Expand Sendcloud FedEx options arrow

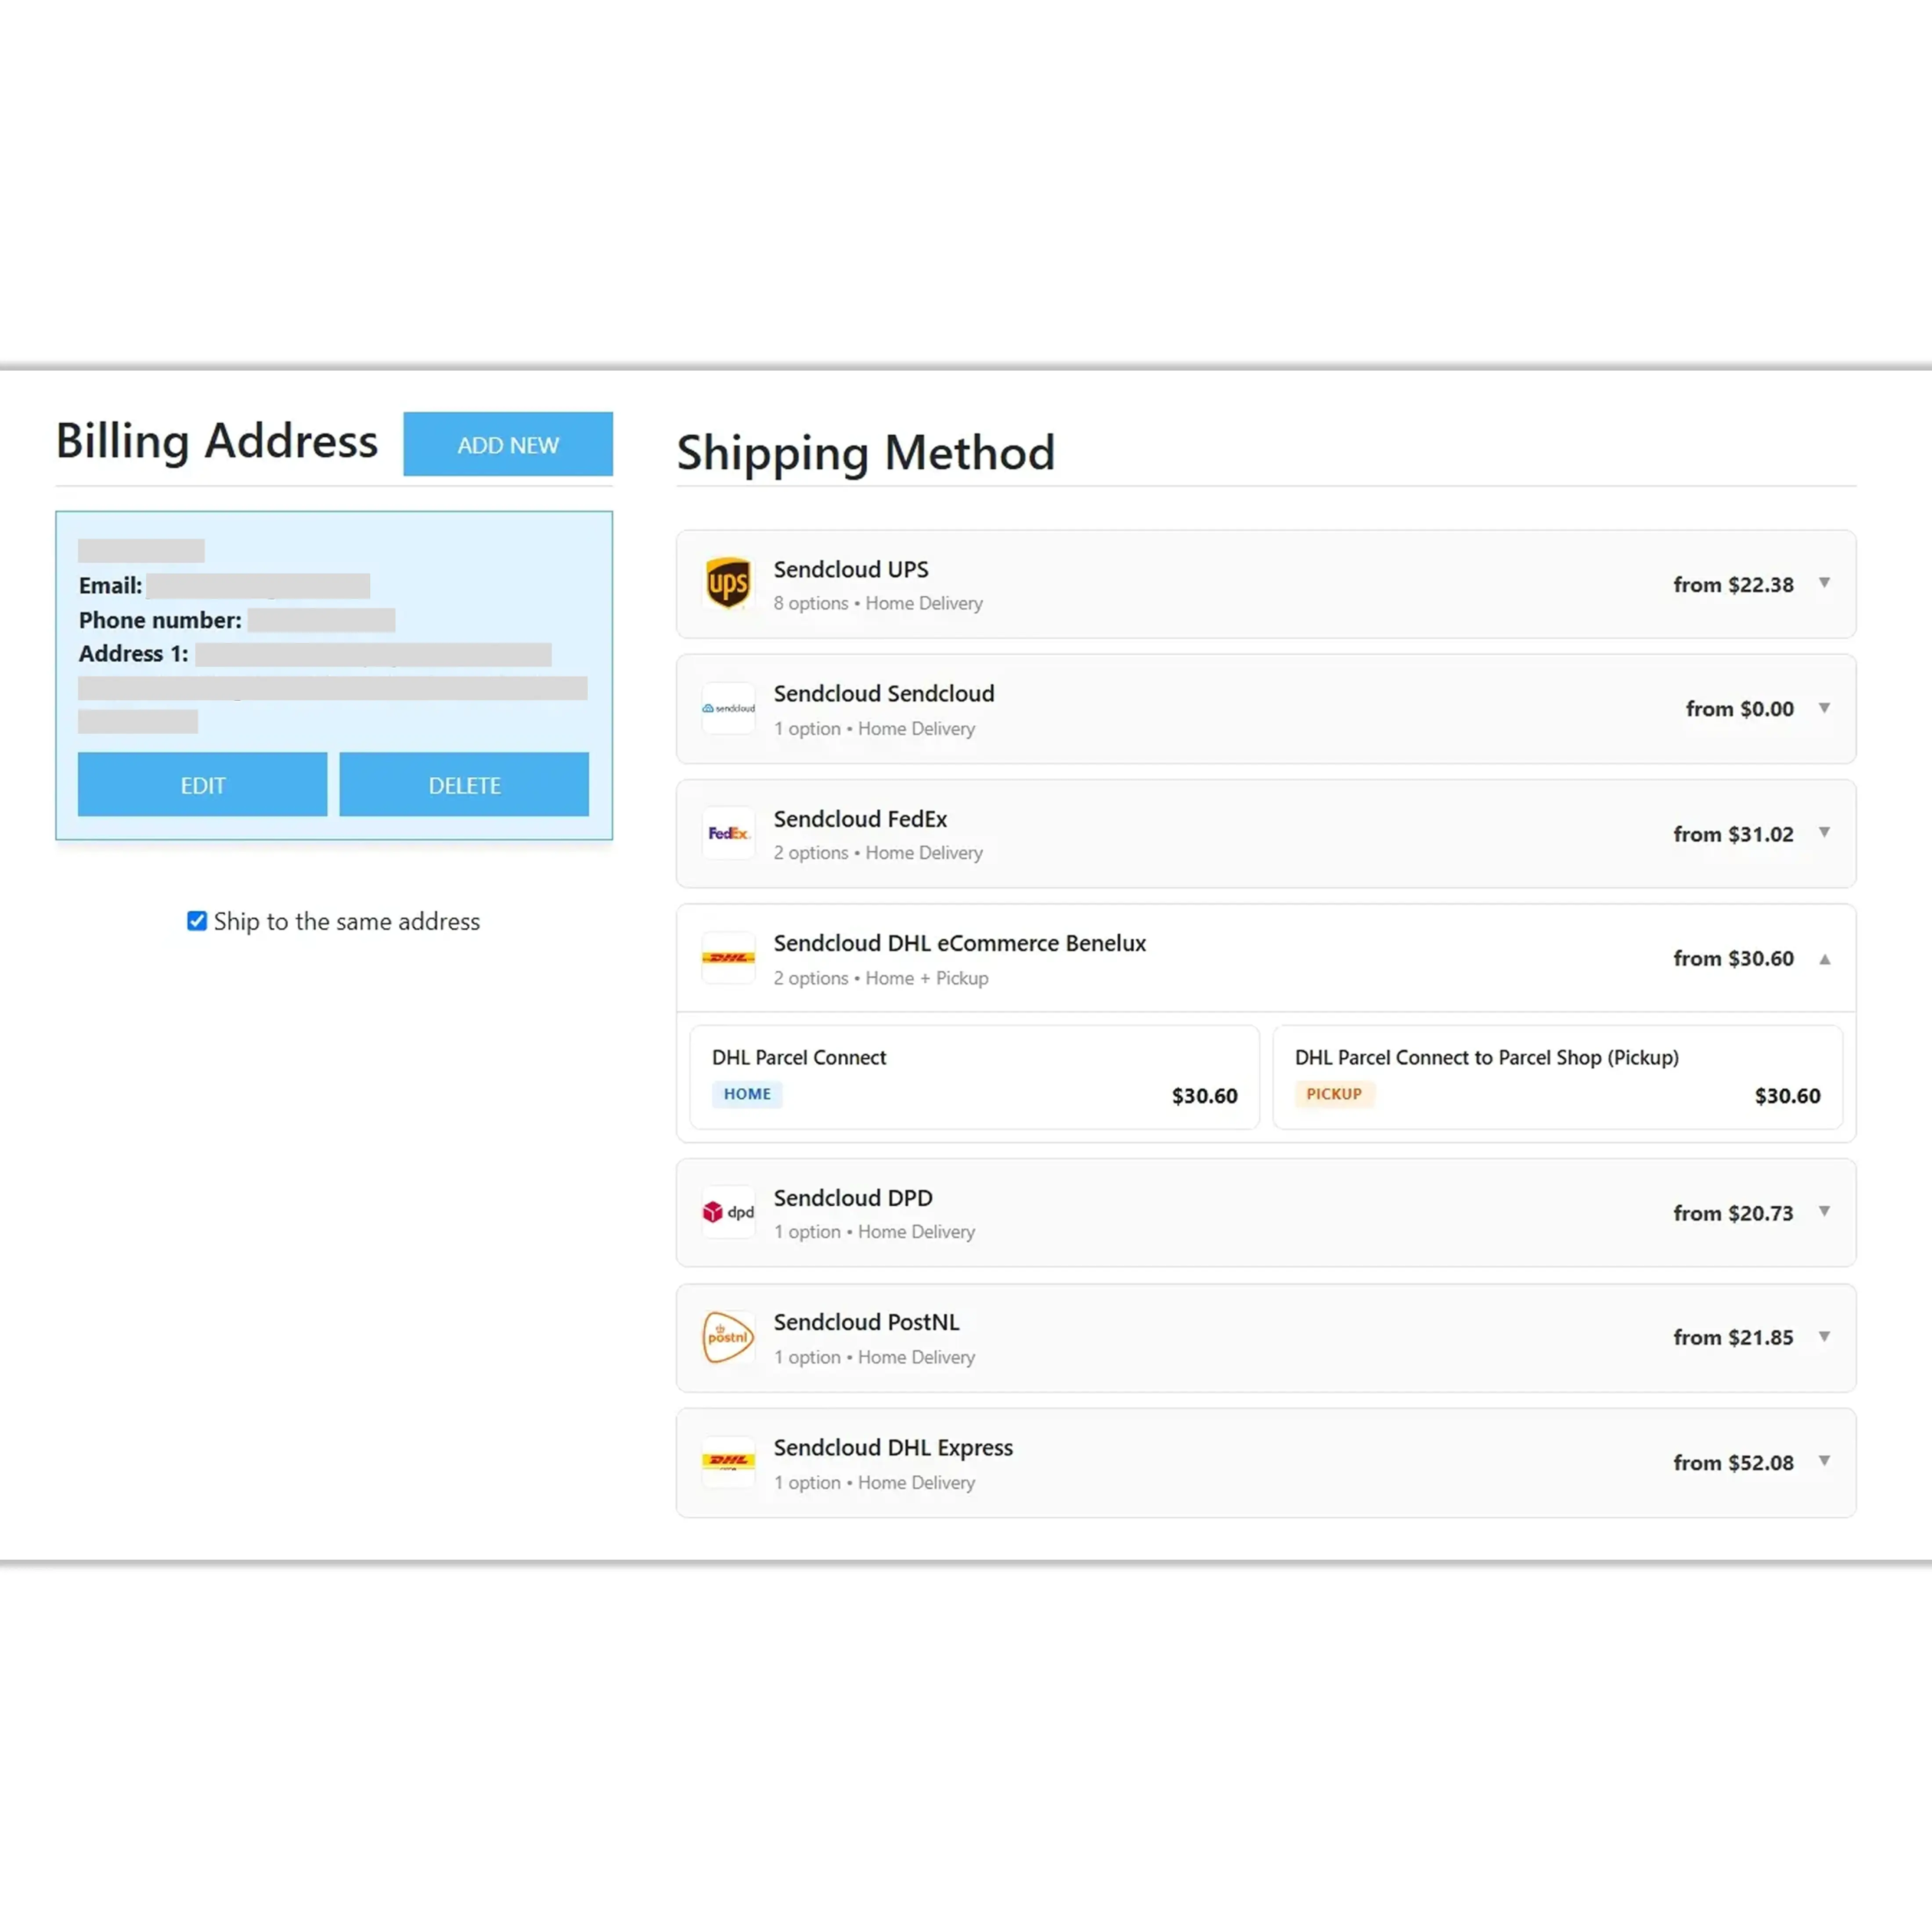(1824, 832)
